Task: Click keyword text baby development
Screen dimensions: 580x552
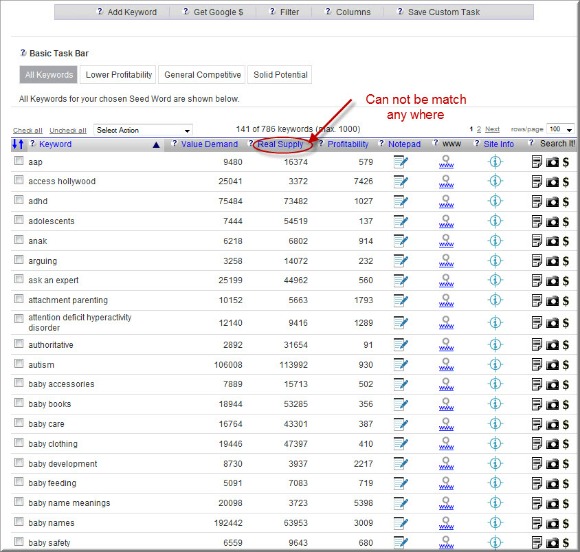Action: pos(63,464)
